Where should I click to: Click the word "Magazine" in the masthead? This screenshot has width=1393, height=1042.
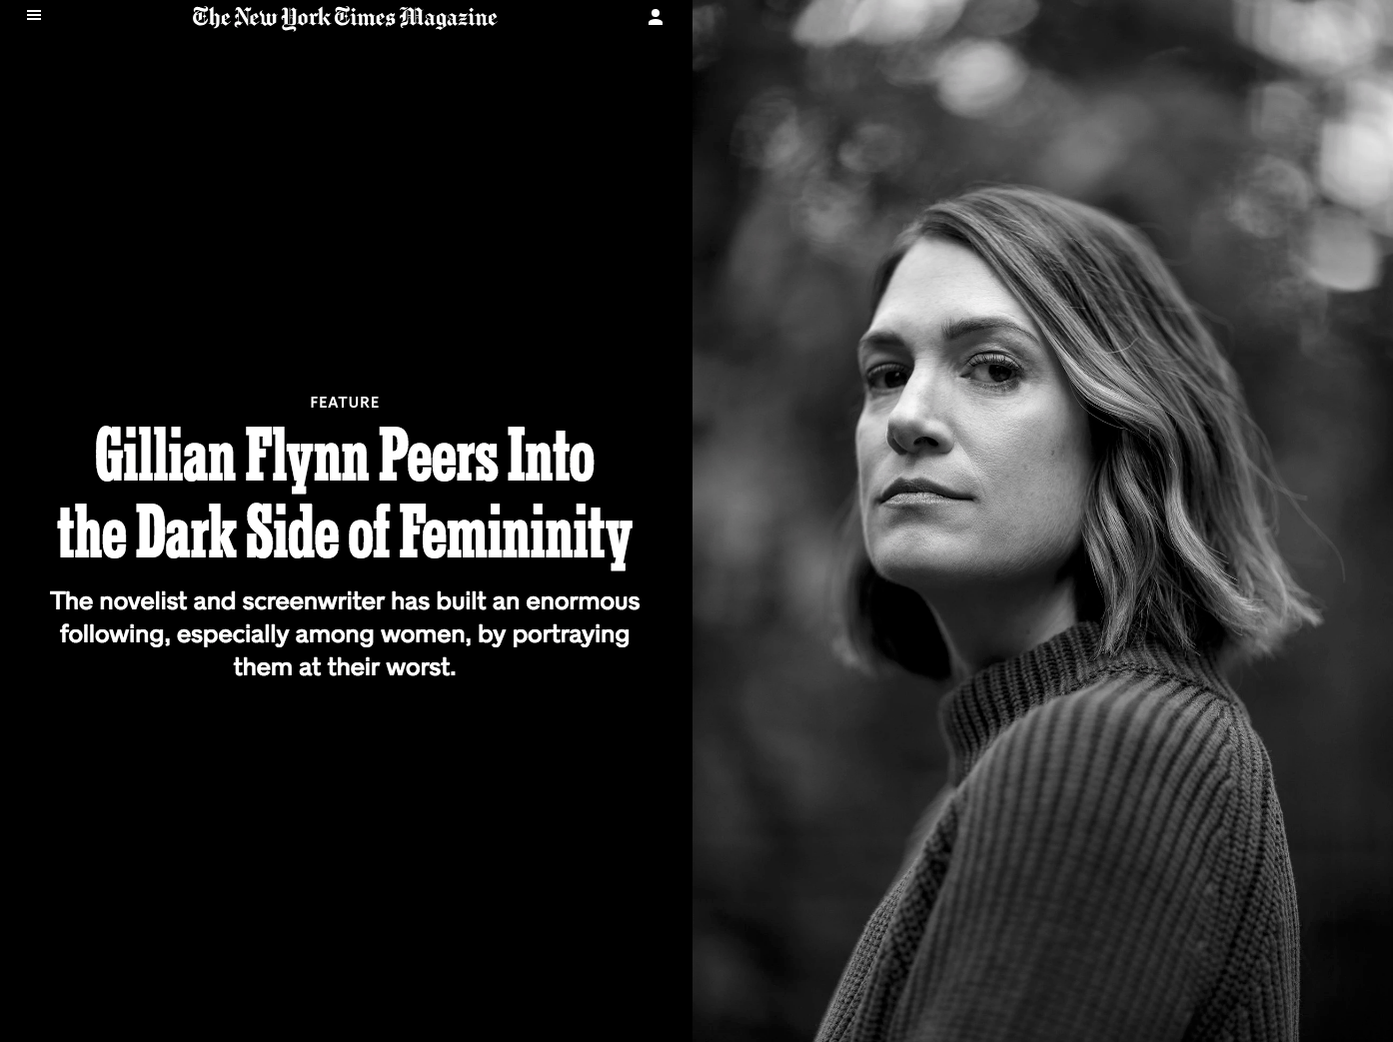[x=448, y=18]
